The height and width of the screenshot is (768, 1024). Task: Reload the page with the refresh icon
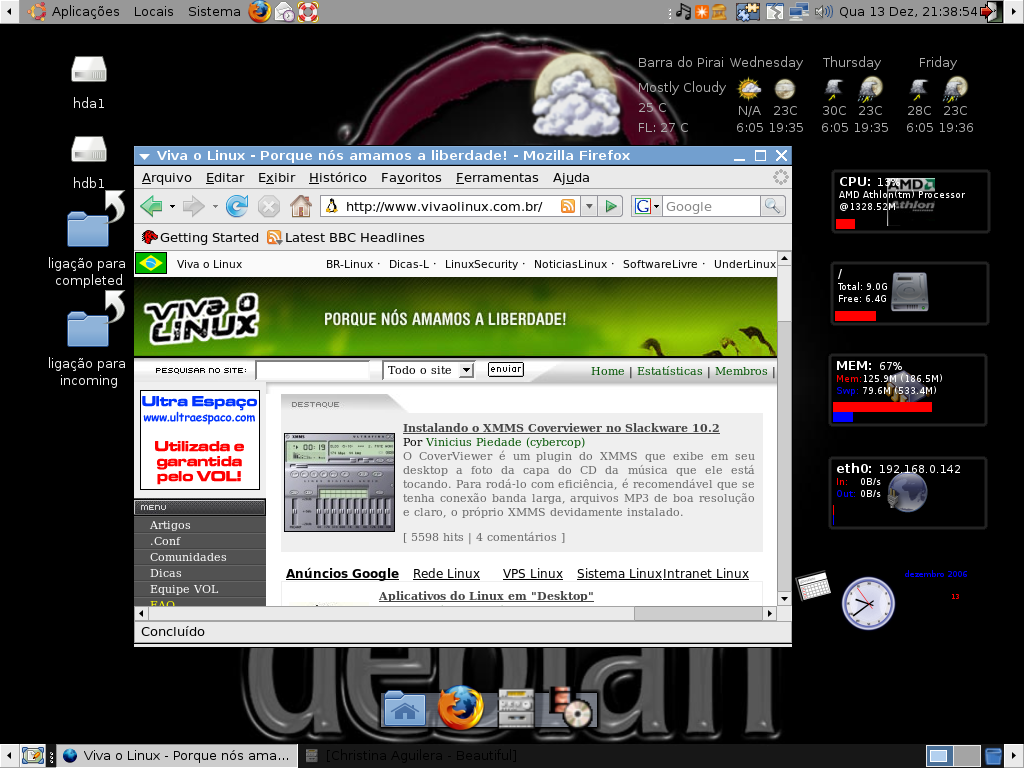coord(236,206)
